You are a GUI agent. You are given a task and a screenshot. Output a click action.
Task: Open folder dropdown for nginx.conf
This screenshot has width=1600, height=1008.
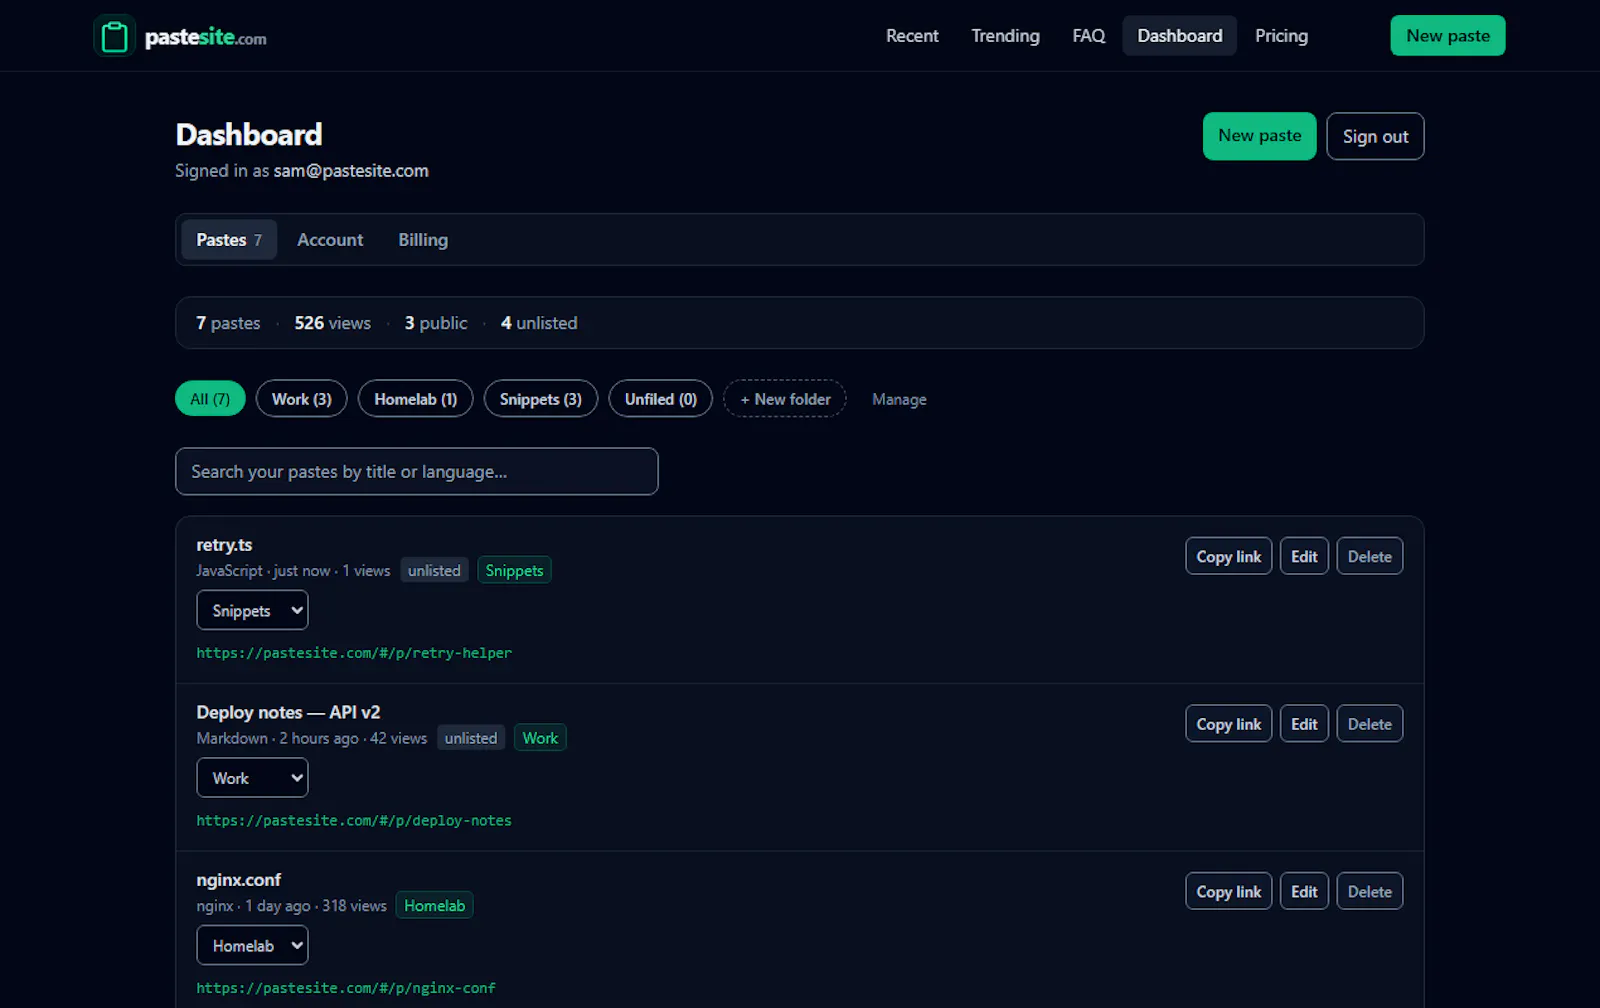(252, 945)
